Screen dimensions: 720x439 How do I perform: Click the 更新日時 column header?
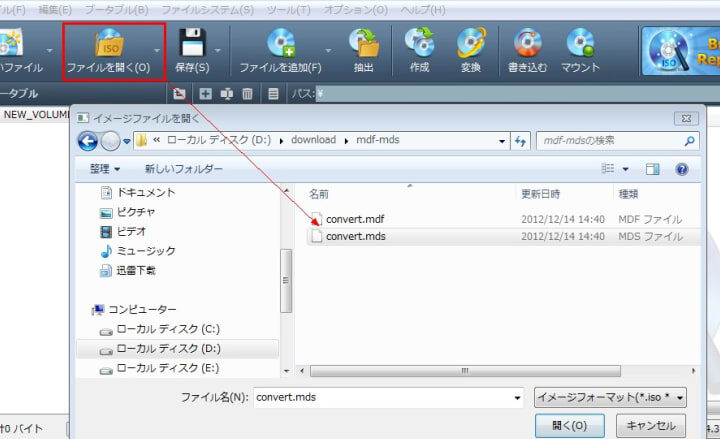[x=540, y=194]
